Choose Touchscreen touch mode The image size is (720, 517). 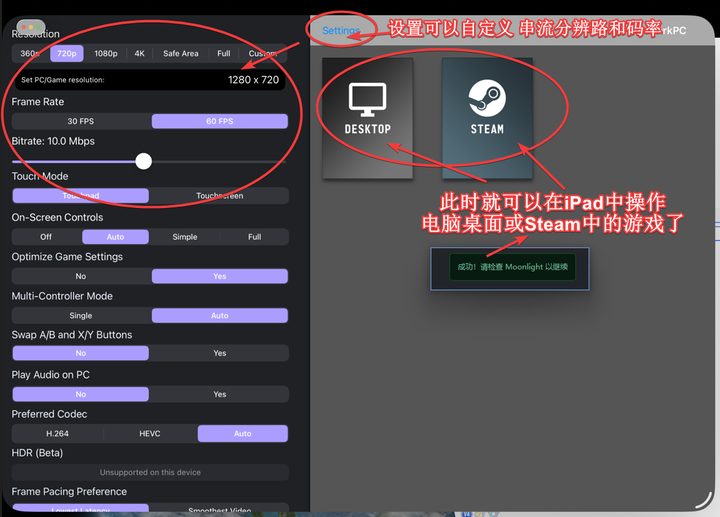219,196
